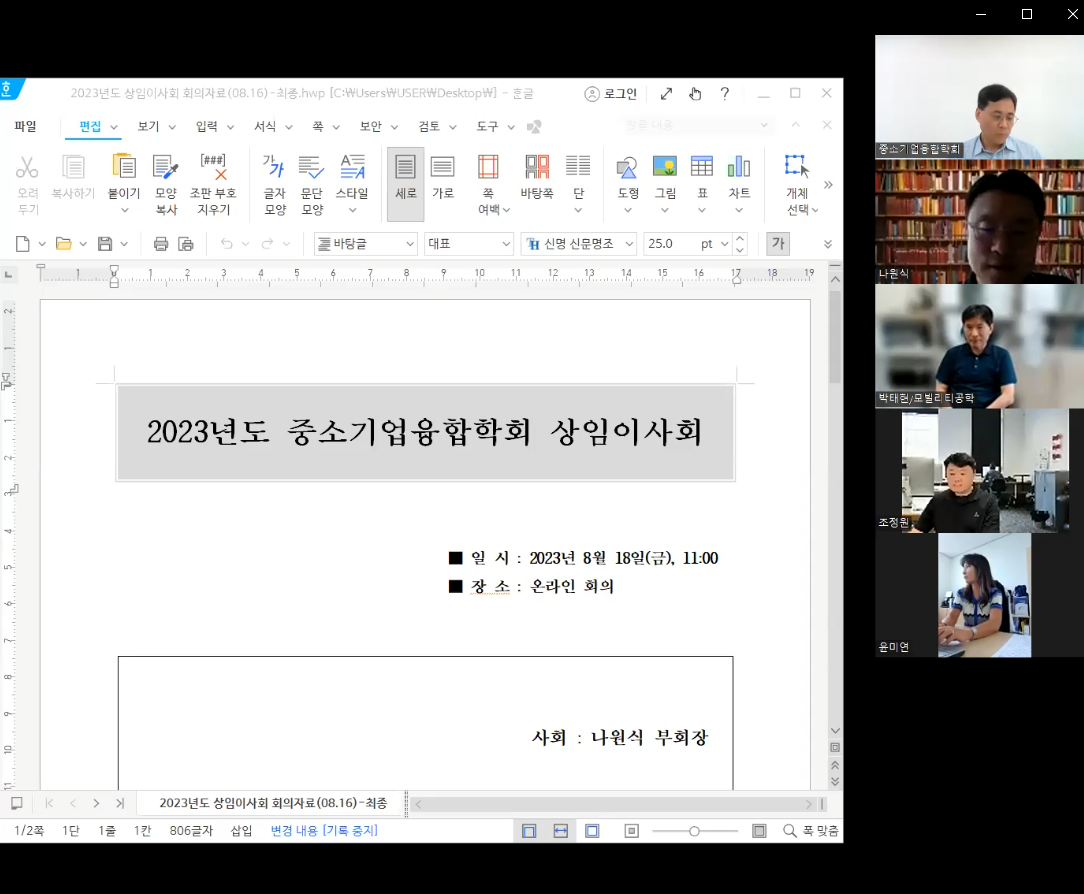Click the Master Page (바탕쪽) icon
Screen dimensions: 1084x894
[x=537, y=167]
